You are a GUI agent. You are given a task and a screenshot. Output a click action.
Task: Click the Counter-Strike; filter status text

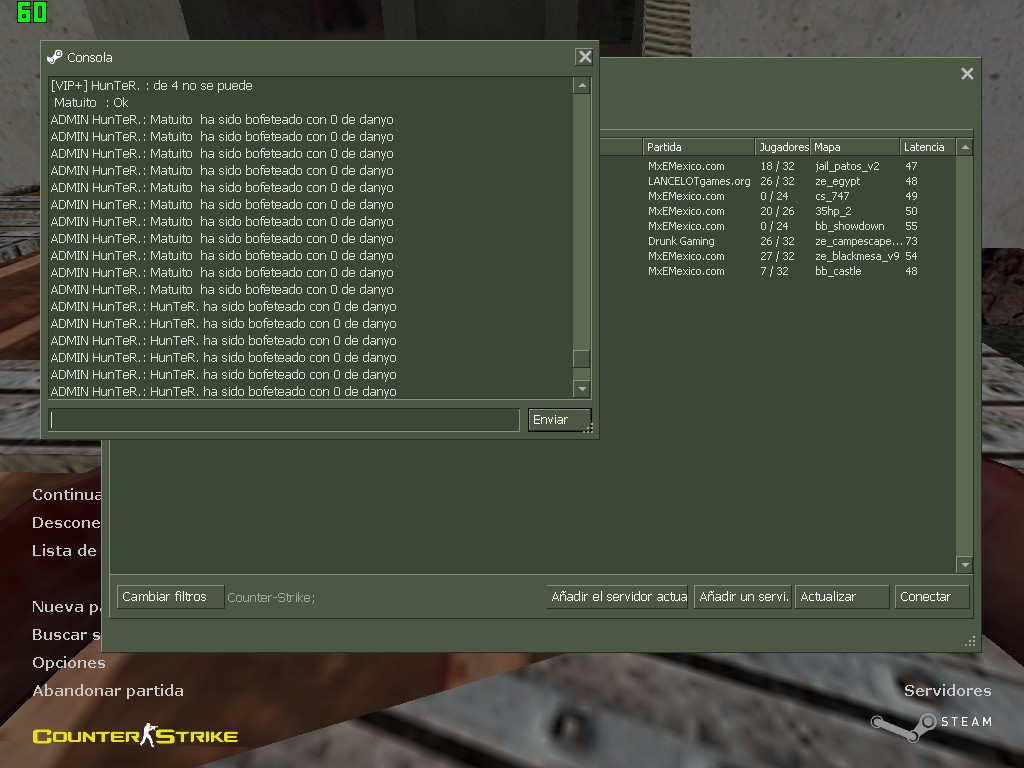pyautogui.click(x=271, y=598)
